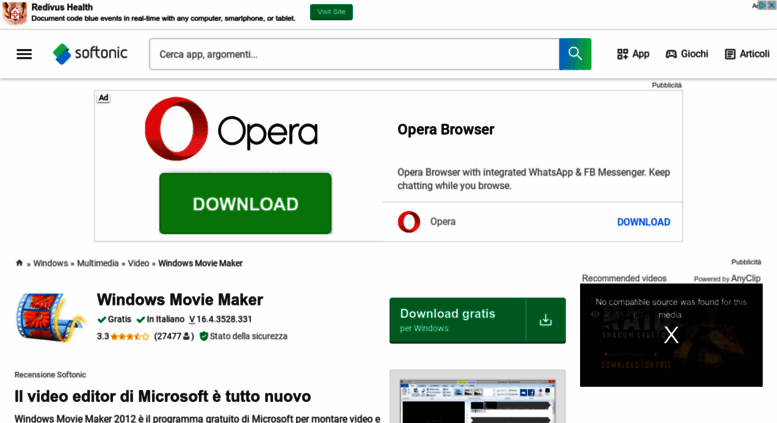
Task: Click the Opera Browser ad title
Action: tap(445, 130)
